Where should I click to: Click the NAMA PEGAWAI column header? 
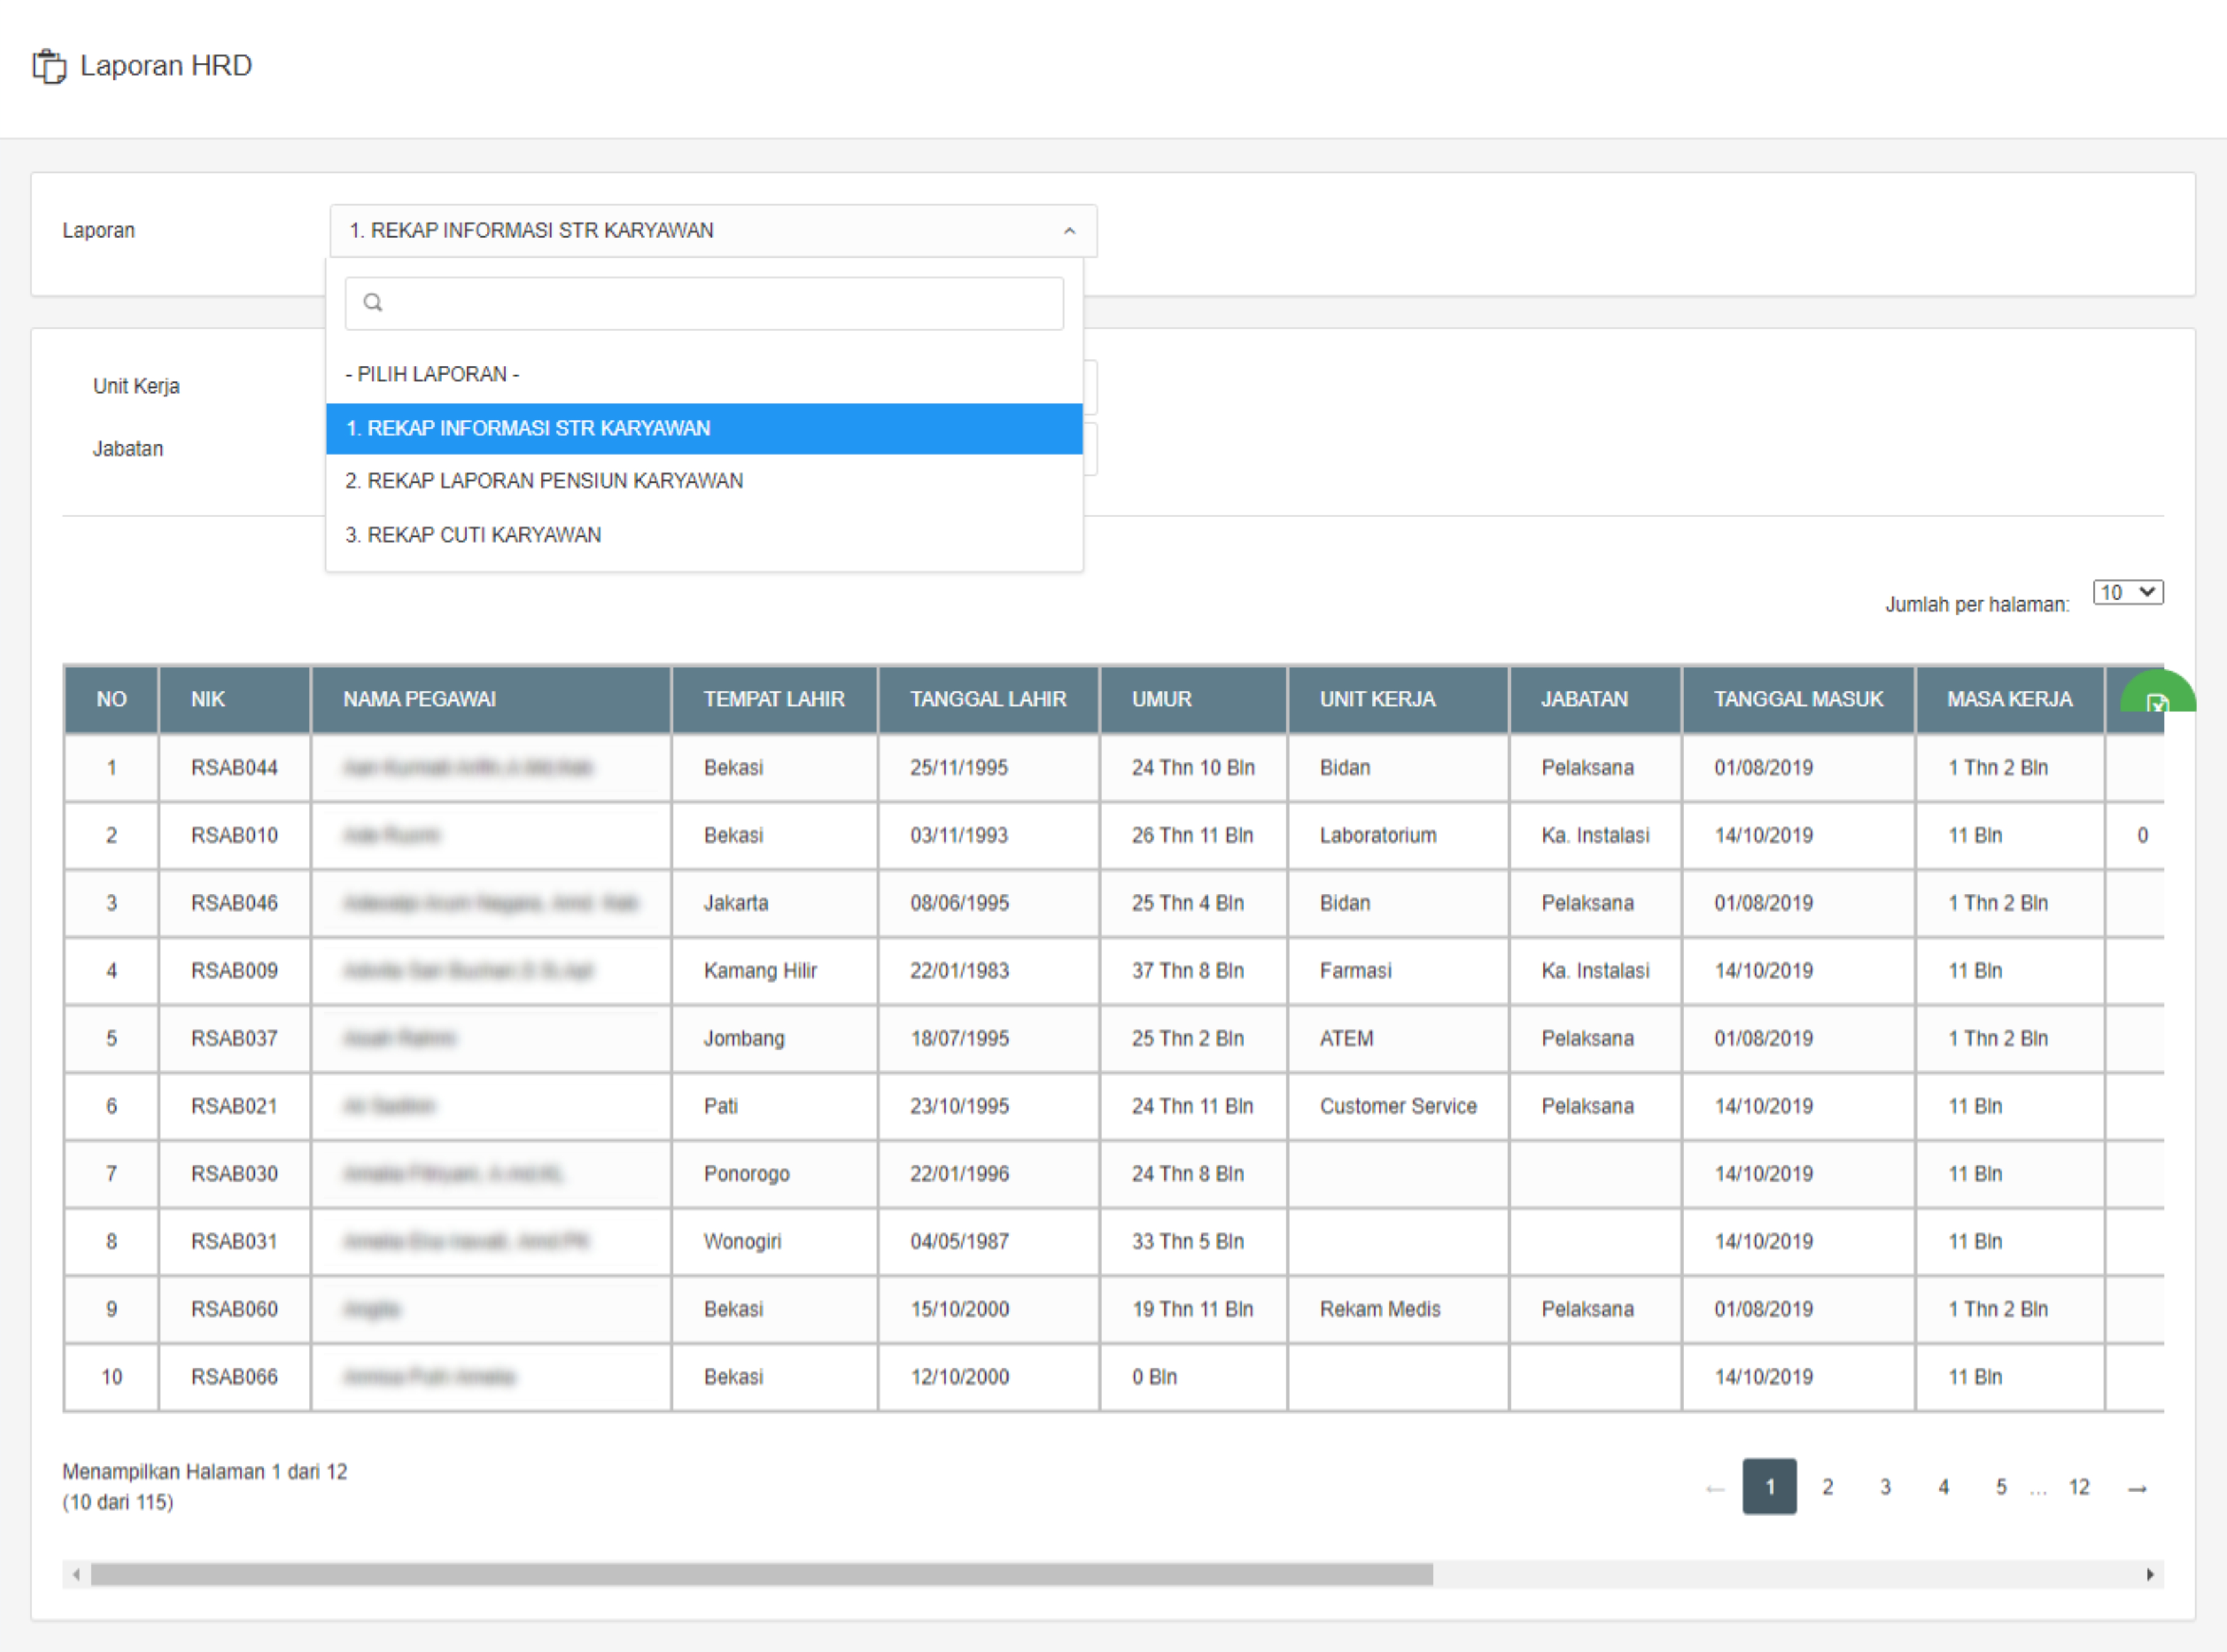[420, 699]
